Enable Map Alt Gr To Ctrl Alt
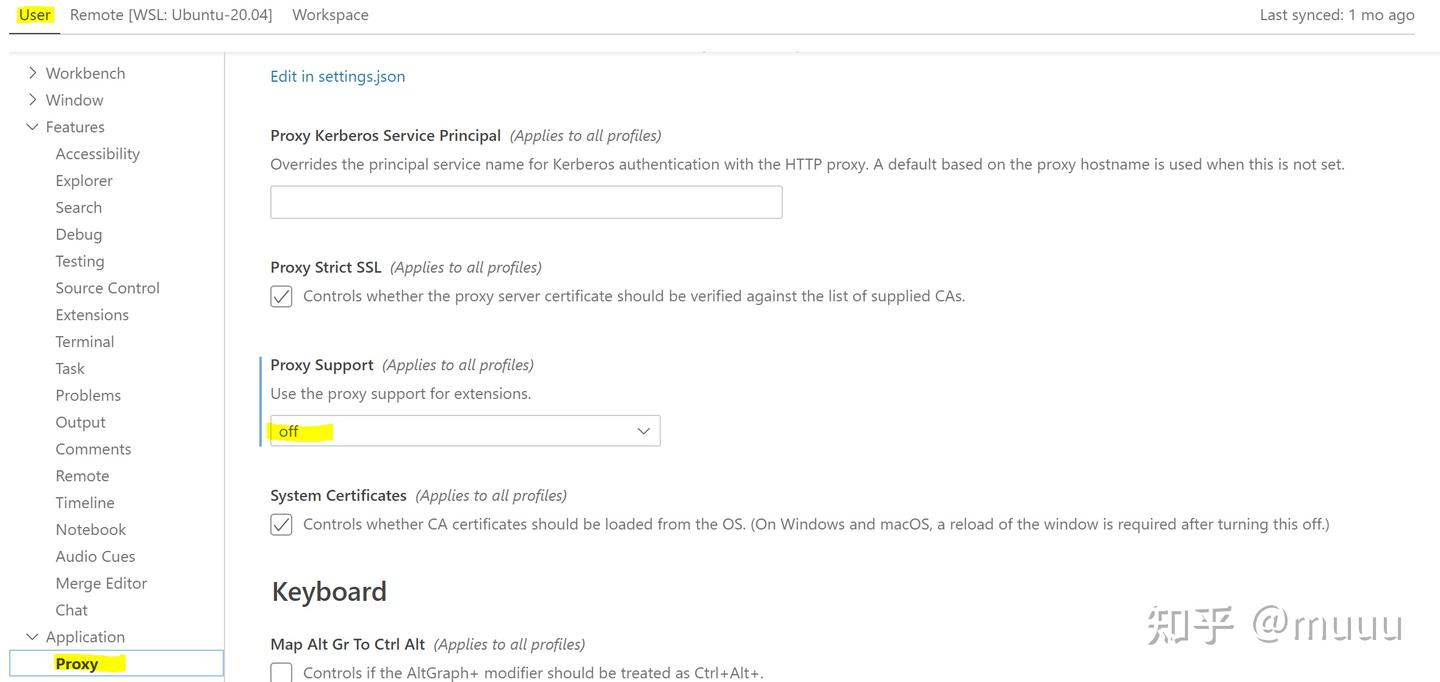The width and height of the screenshot is (1440, 682). pos(281,671)
